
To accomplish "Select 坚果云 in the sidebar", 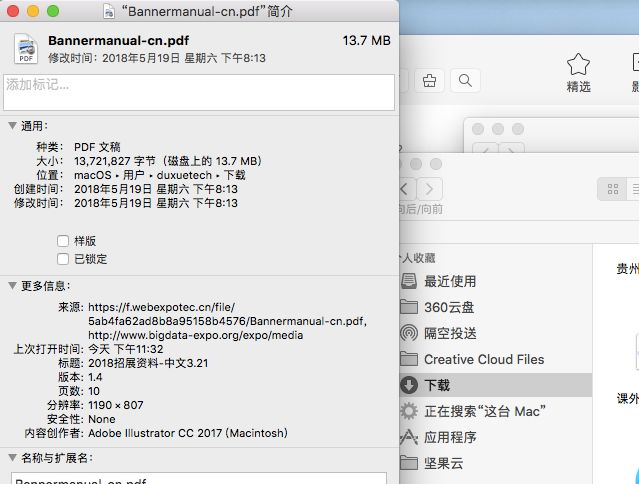I will tap(443, 464).
